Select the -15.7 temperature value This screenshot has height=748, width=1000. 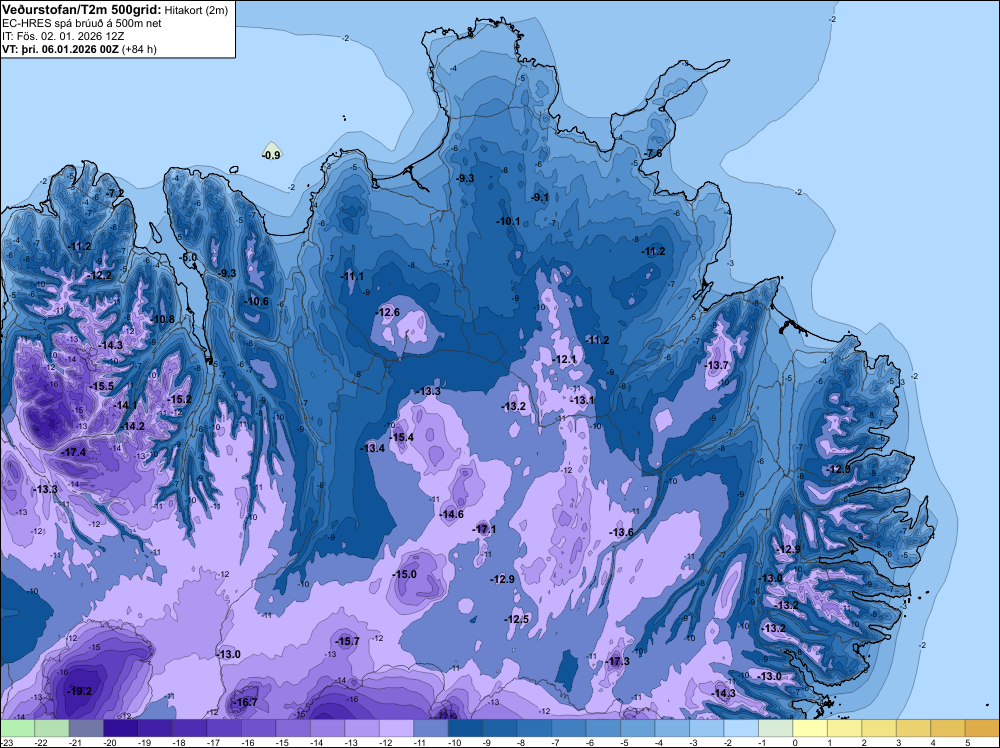[x=348, y=641]
